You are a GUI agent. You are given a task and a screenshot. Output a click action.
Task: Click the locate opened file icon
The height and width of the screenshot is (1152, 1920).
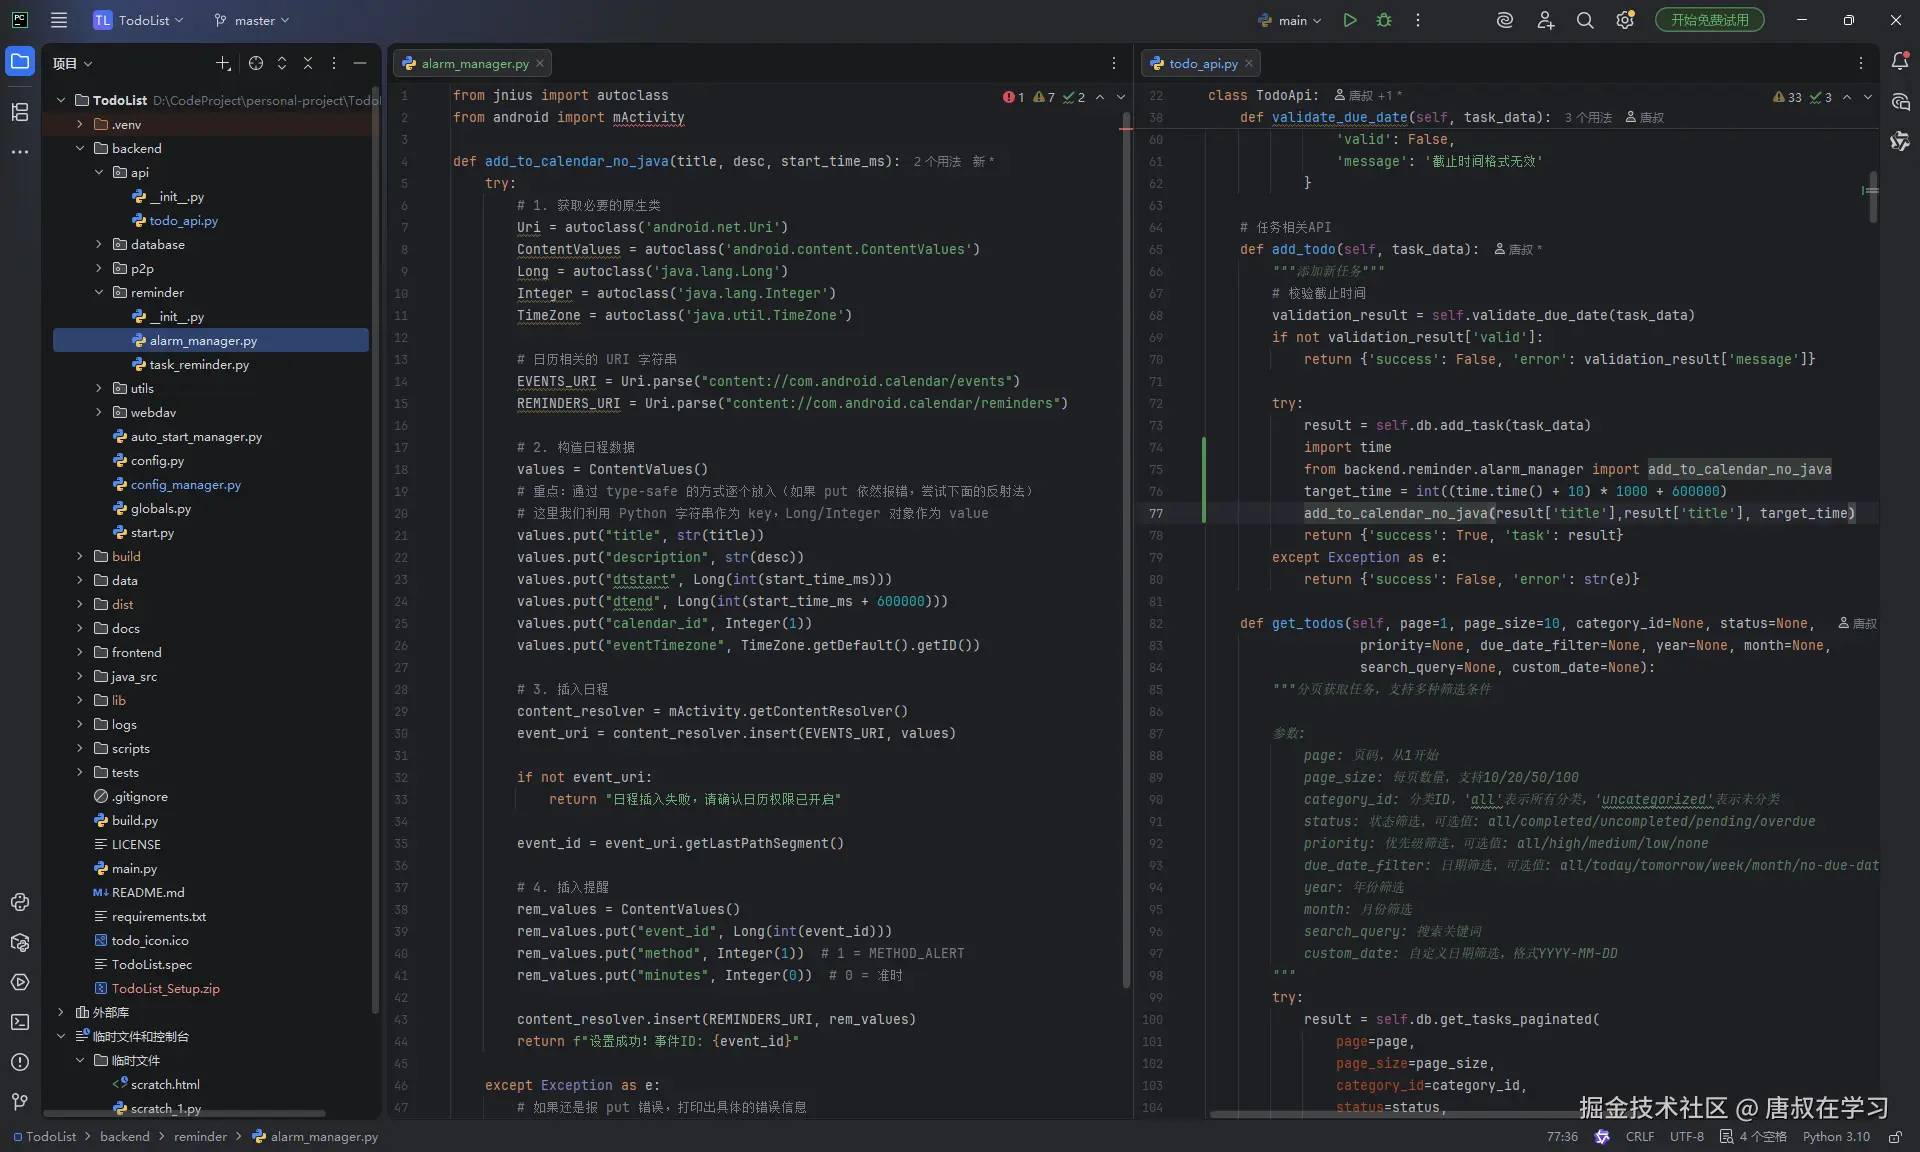[x=256, y=63]
